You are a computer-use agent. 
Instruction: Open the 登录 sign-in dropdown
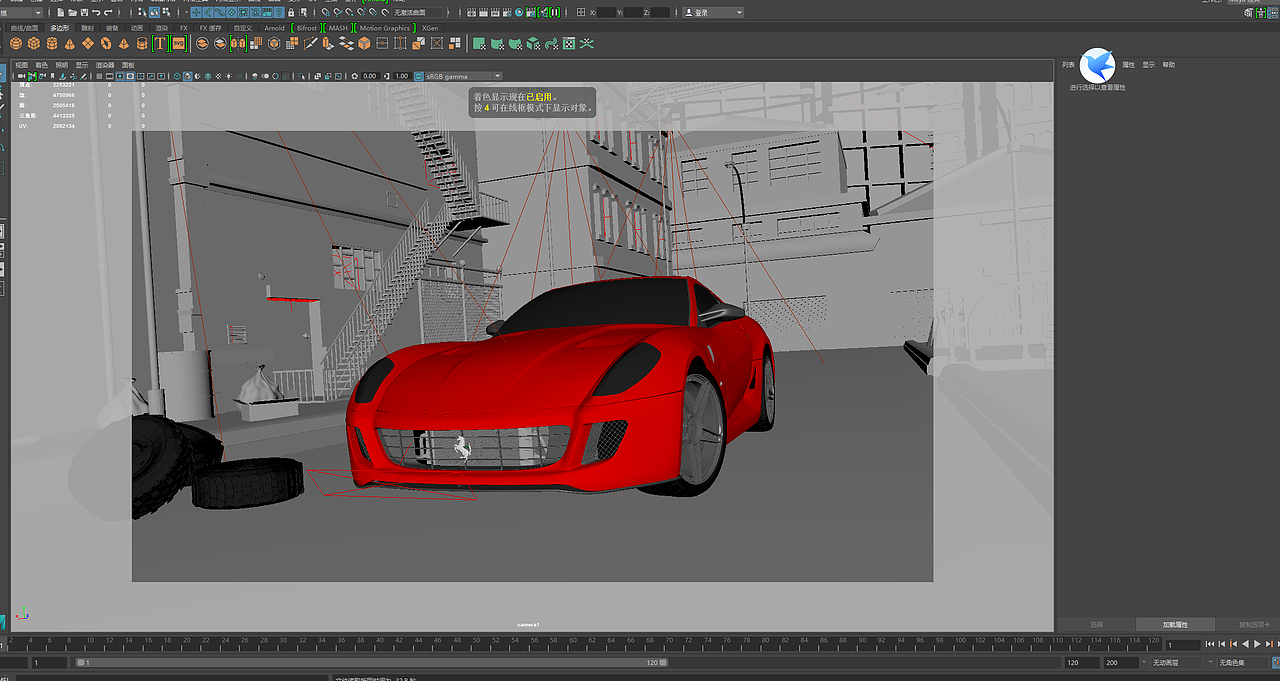[x=713, y=13]
